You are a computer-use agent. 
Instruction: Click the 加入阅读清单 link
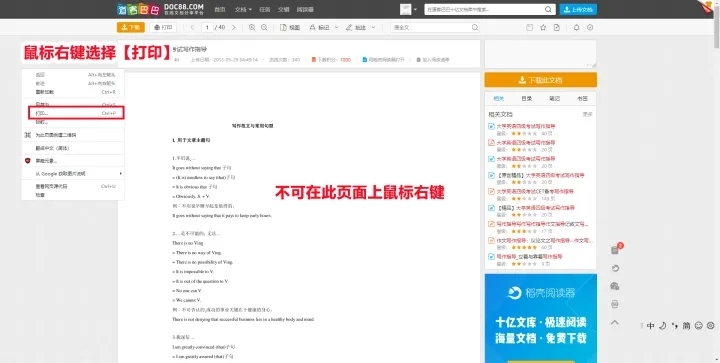click(433, 60)
